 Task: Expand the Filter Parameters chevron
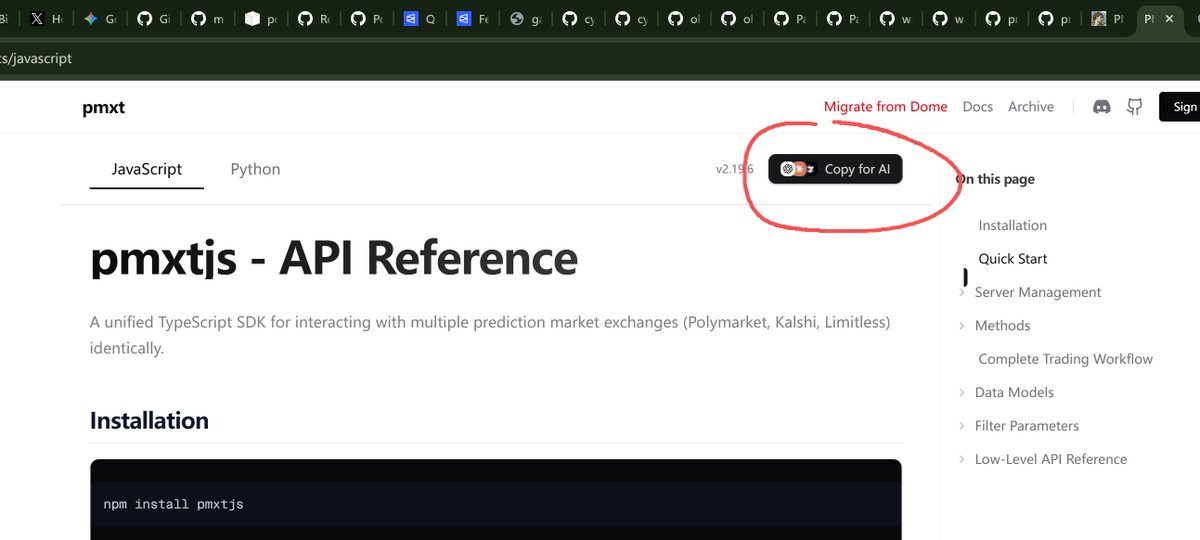[x=962, y=426]
